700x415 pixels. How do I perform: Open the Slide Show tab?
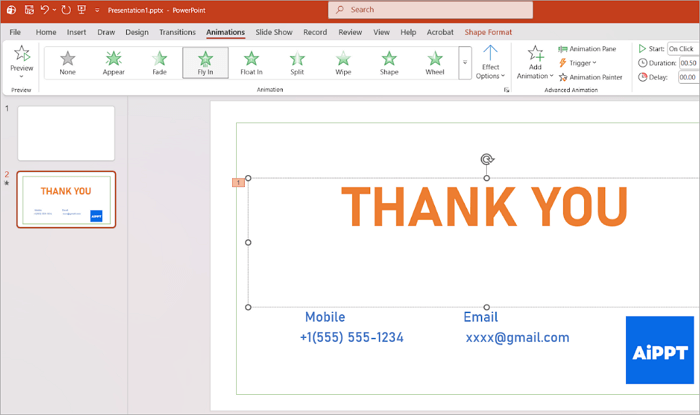point(274,32)
